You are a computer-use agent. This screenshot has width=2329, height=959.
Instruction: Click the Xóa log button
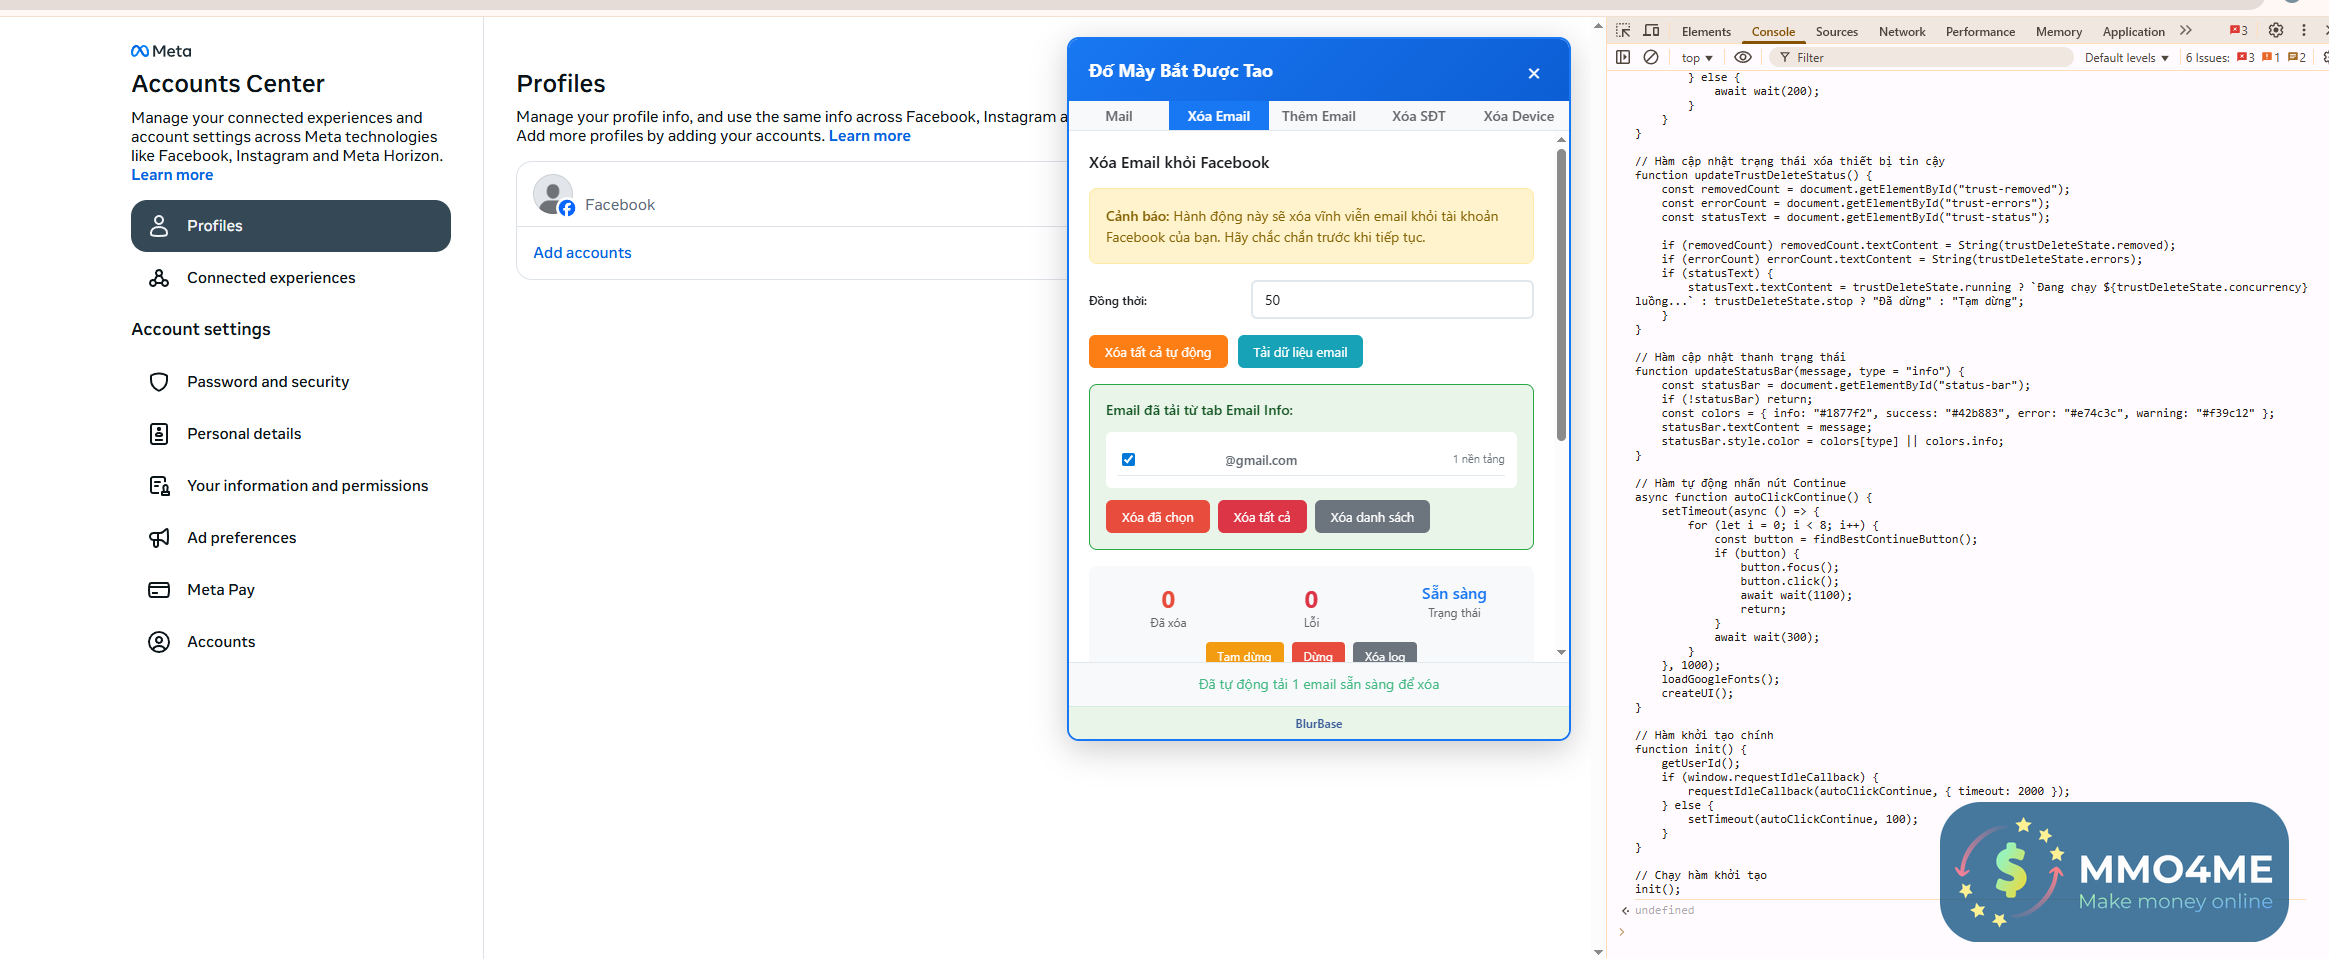tap(1385, 654)
